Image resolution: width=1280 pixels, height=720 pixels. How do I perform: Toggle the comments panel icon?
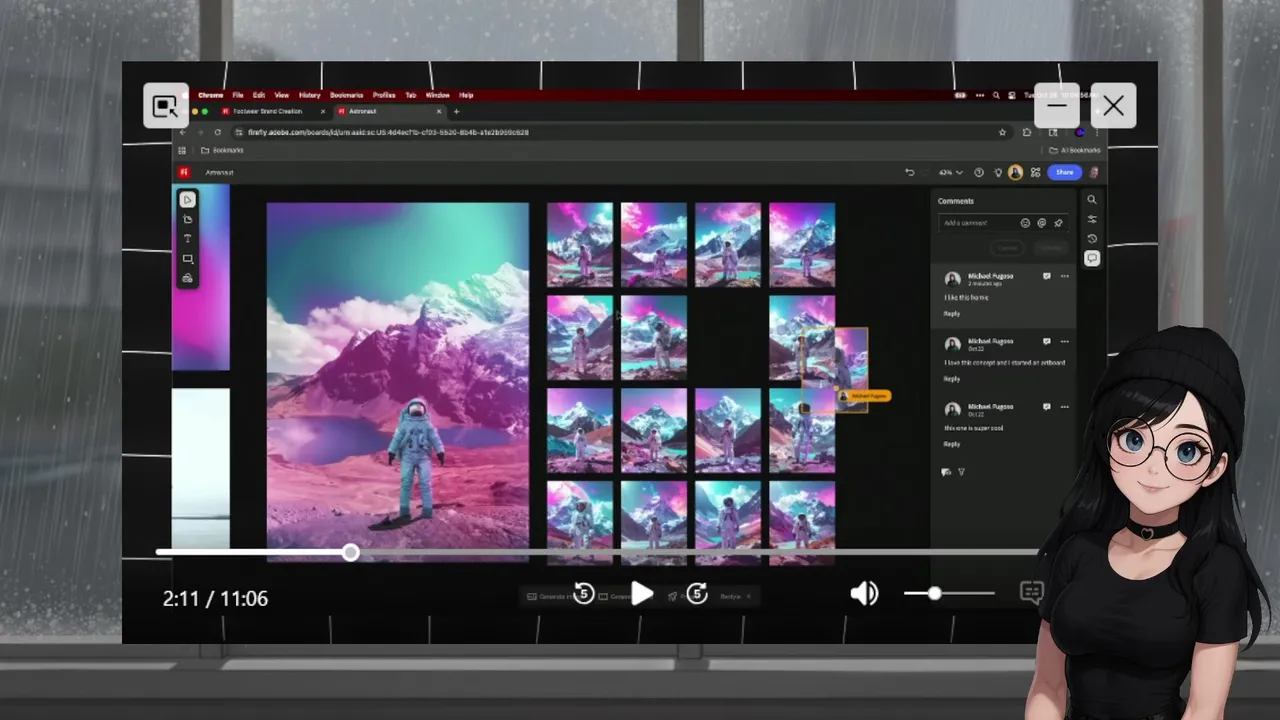pyautogui.click(x=1092, y=258)
